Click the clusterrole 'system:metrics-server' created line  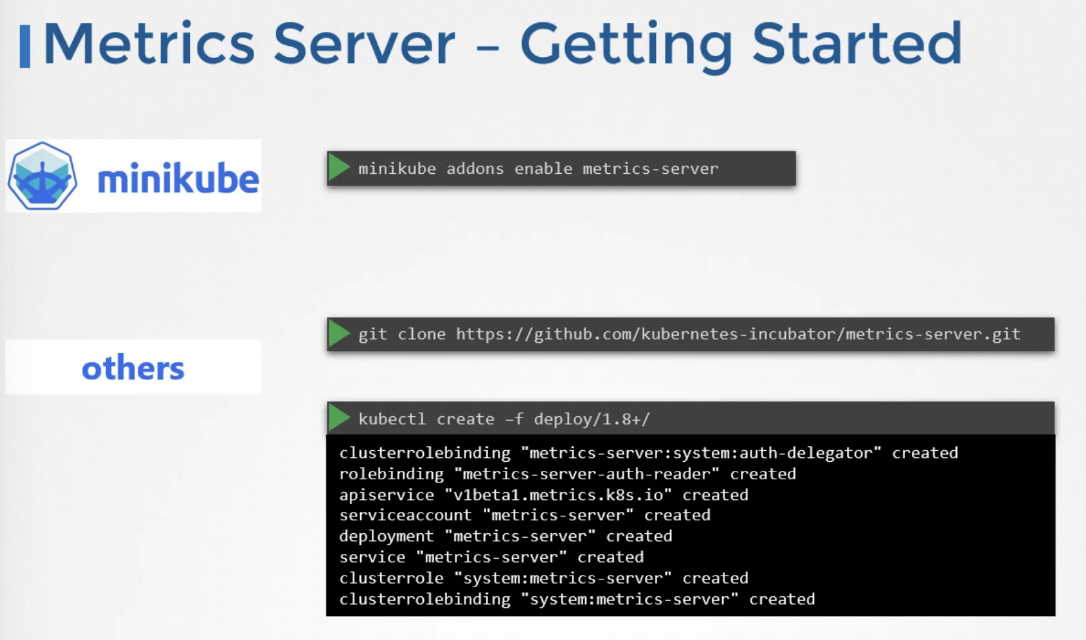pos(544,578)
